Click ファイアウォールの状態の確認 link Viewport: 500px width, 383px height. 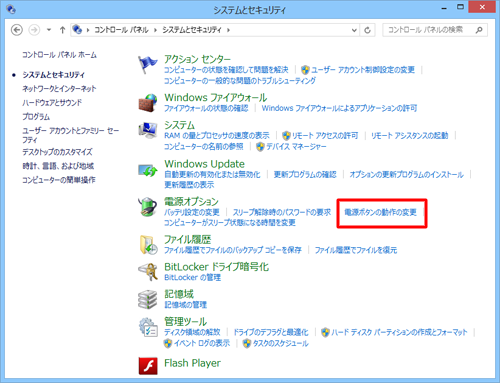[x=206, y=108]
